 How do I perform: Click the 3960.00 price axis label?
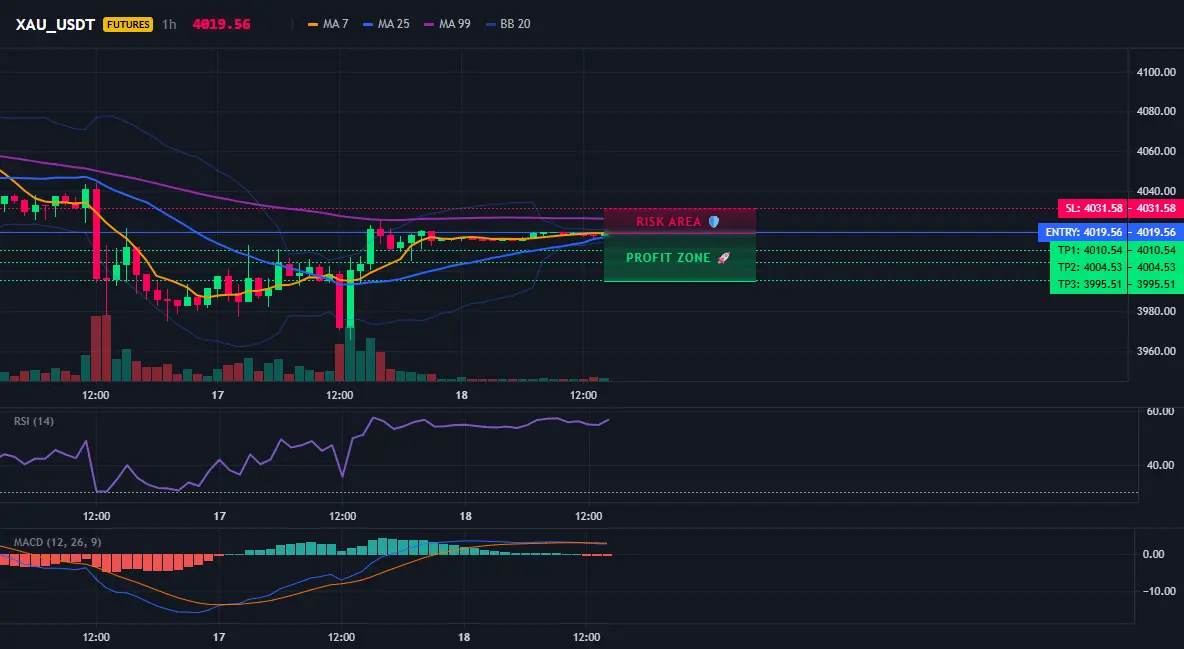coord(1156,351)
